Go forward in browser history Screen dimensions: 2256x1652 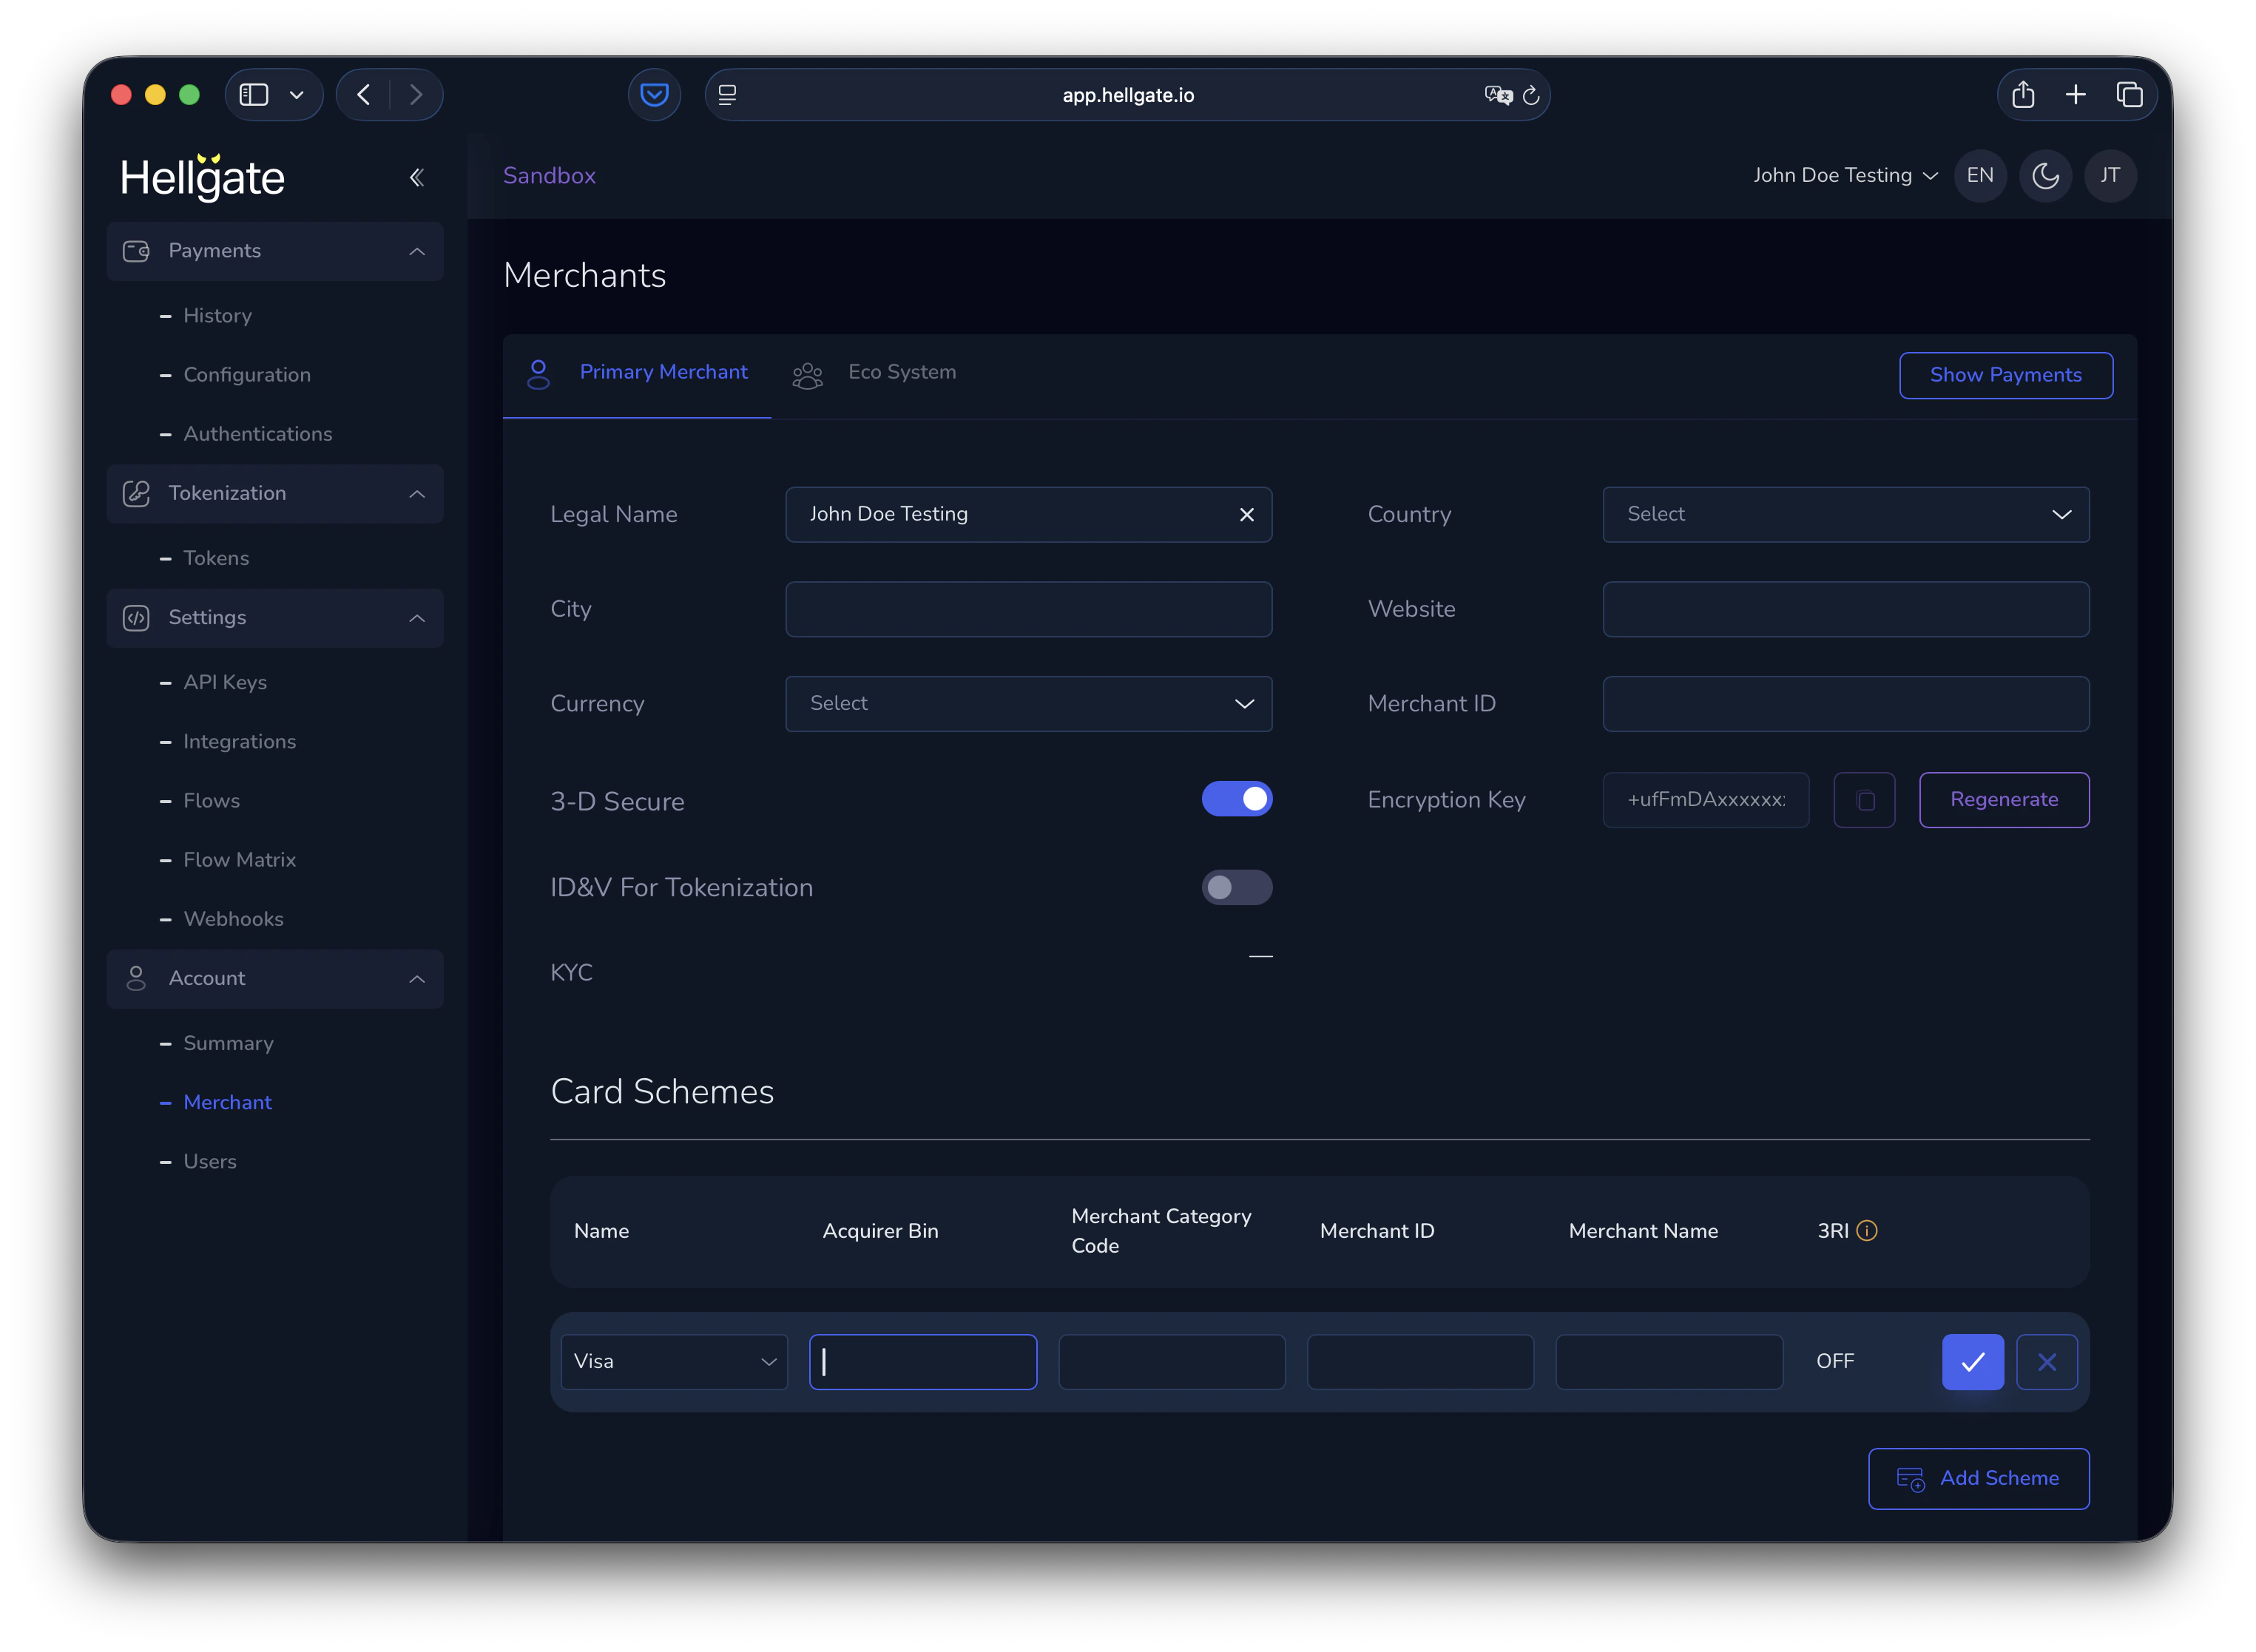pos(416,95)
